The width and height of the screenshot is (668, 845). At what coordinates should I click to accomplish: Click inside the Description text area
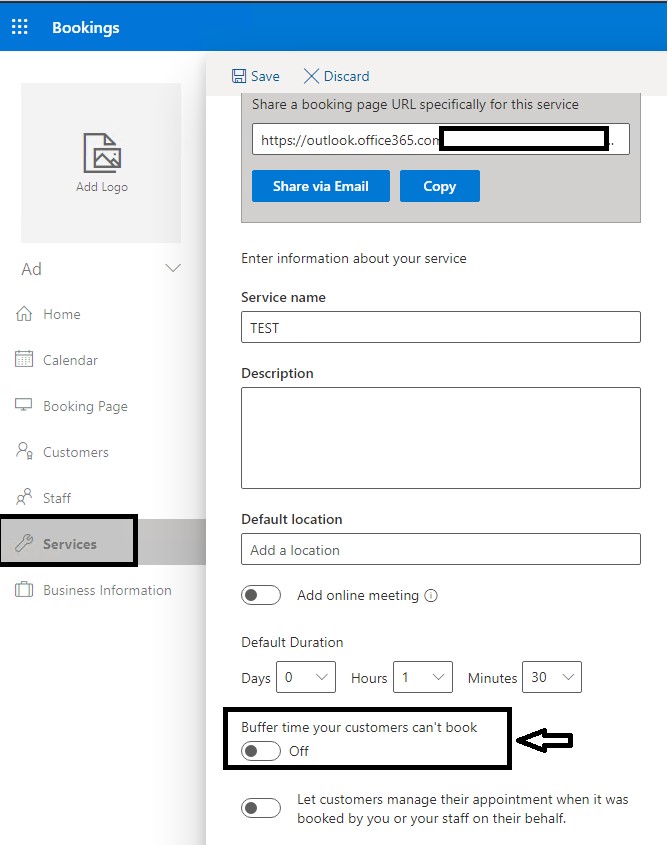click(441, 438)
